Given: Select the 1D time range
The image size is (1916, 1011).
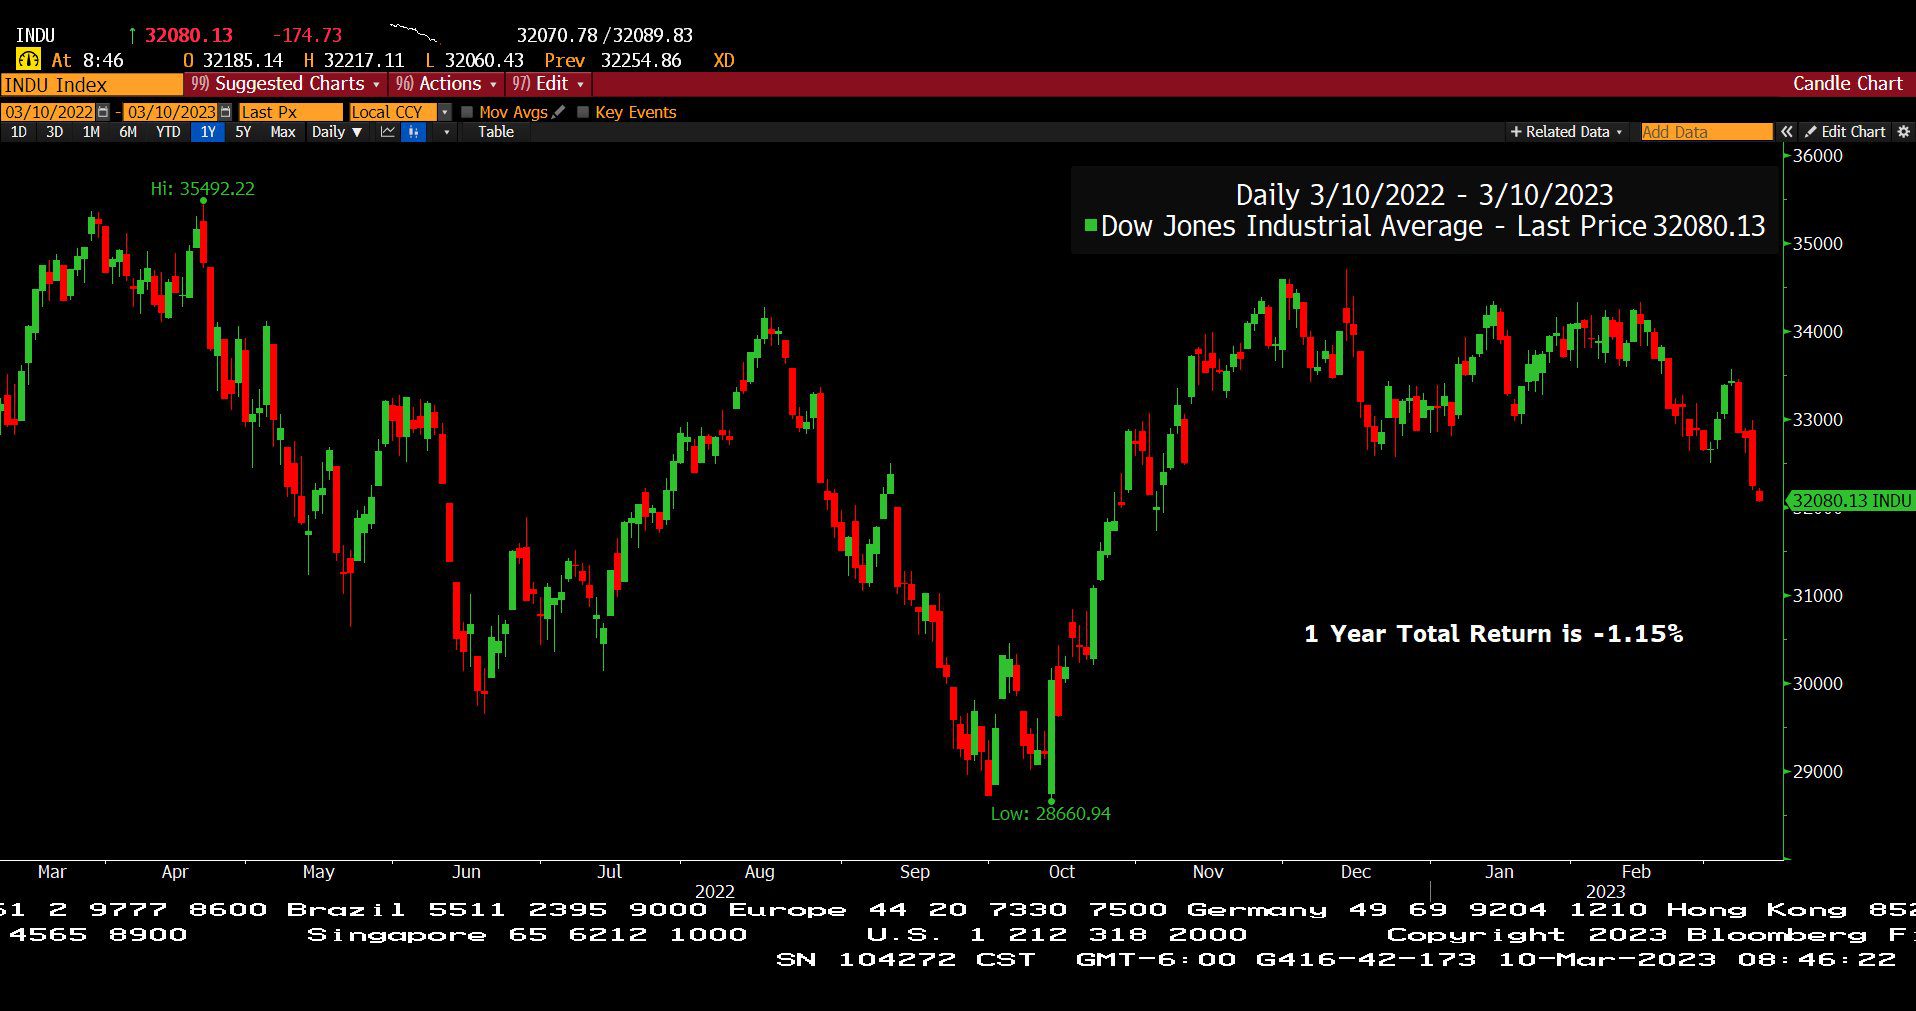Looking at the screenshot, I should [18, 132].
